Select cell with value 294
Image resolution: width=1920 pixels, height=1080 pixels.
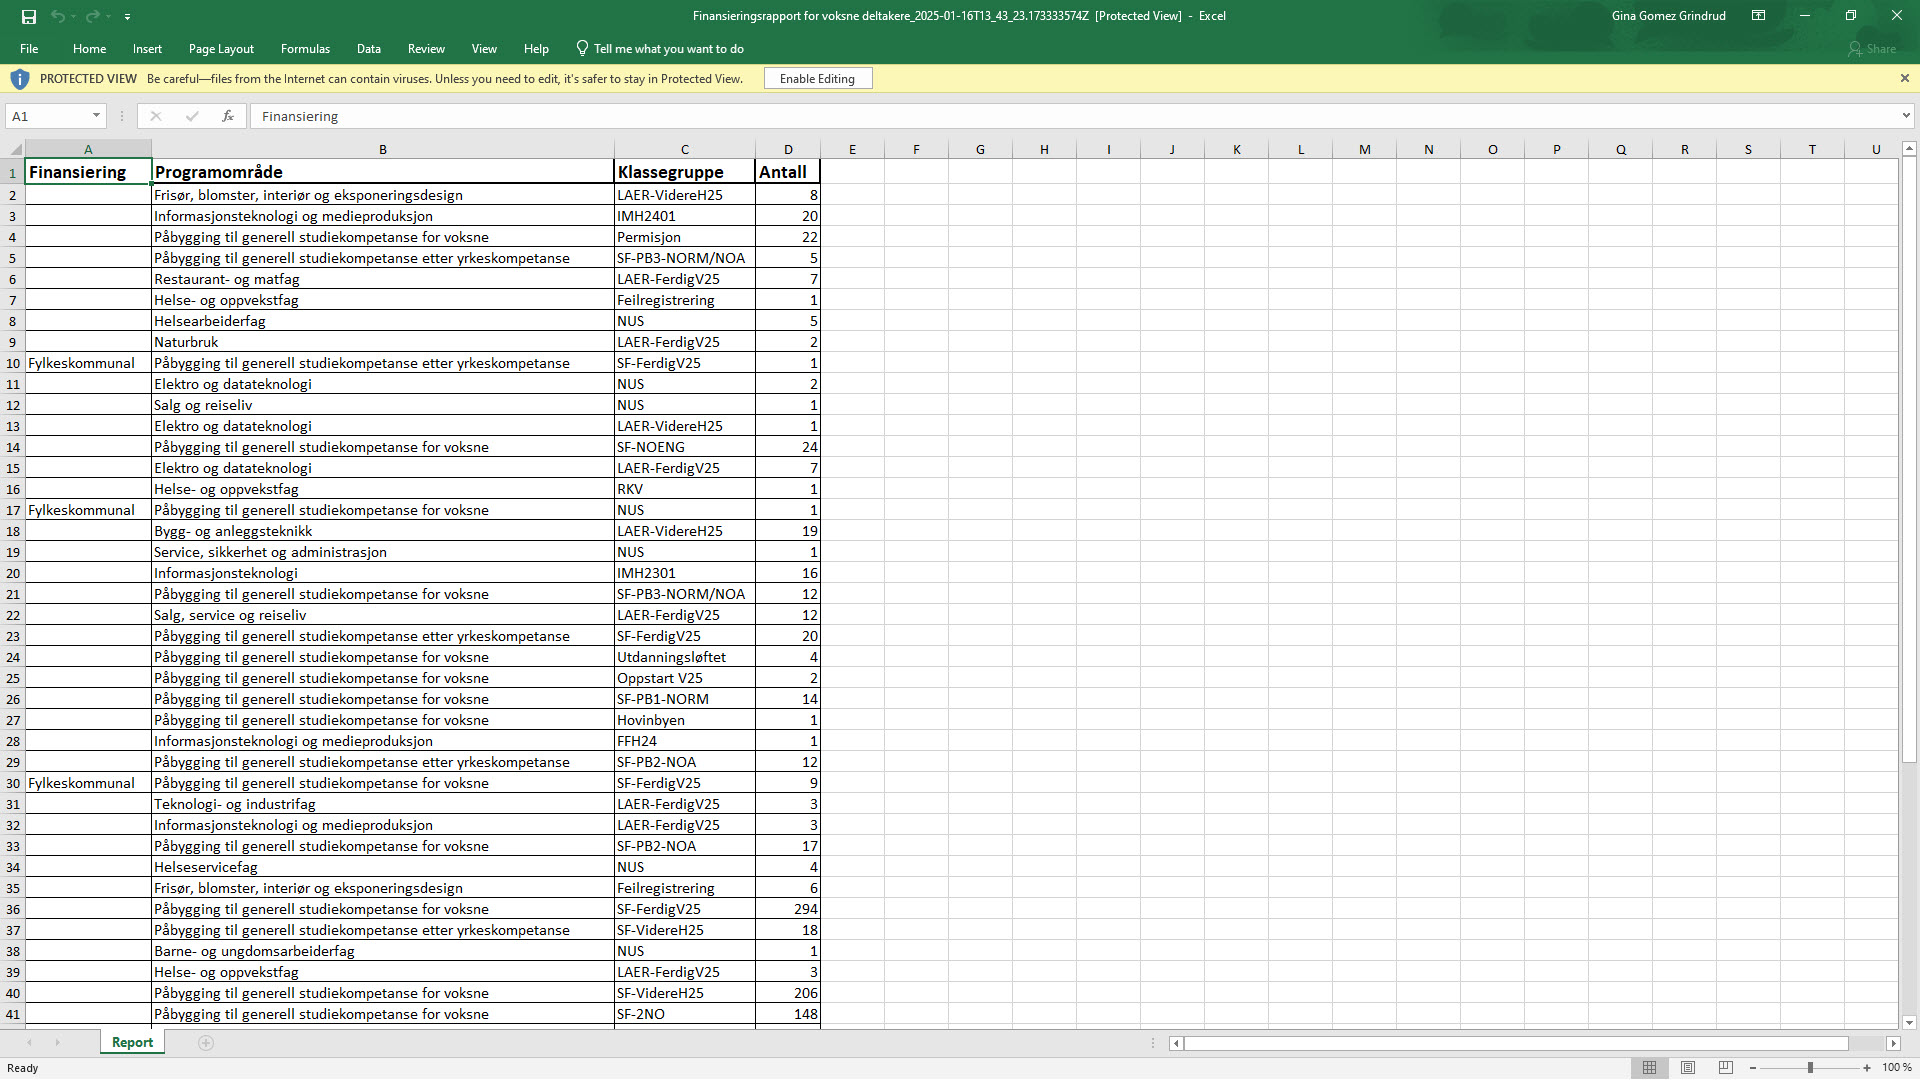[788, 909]
